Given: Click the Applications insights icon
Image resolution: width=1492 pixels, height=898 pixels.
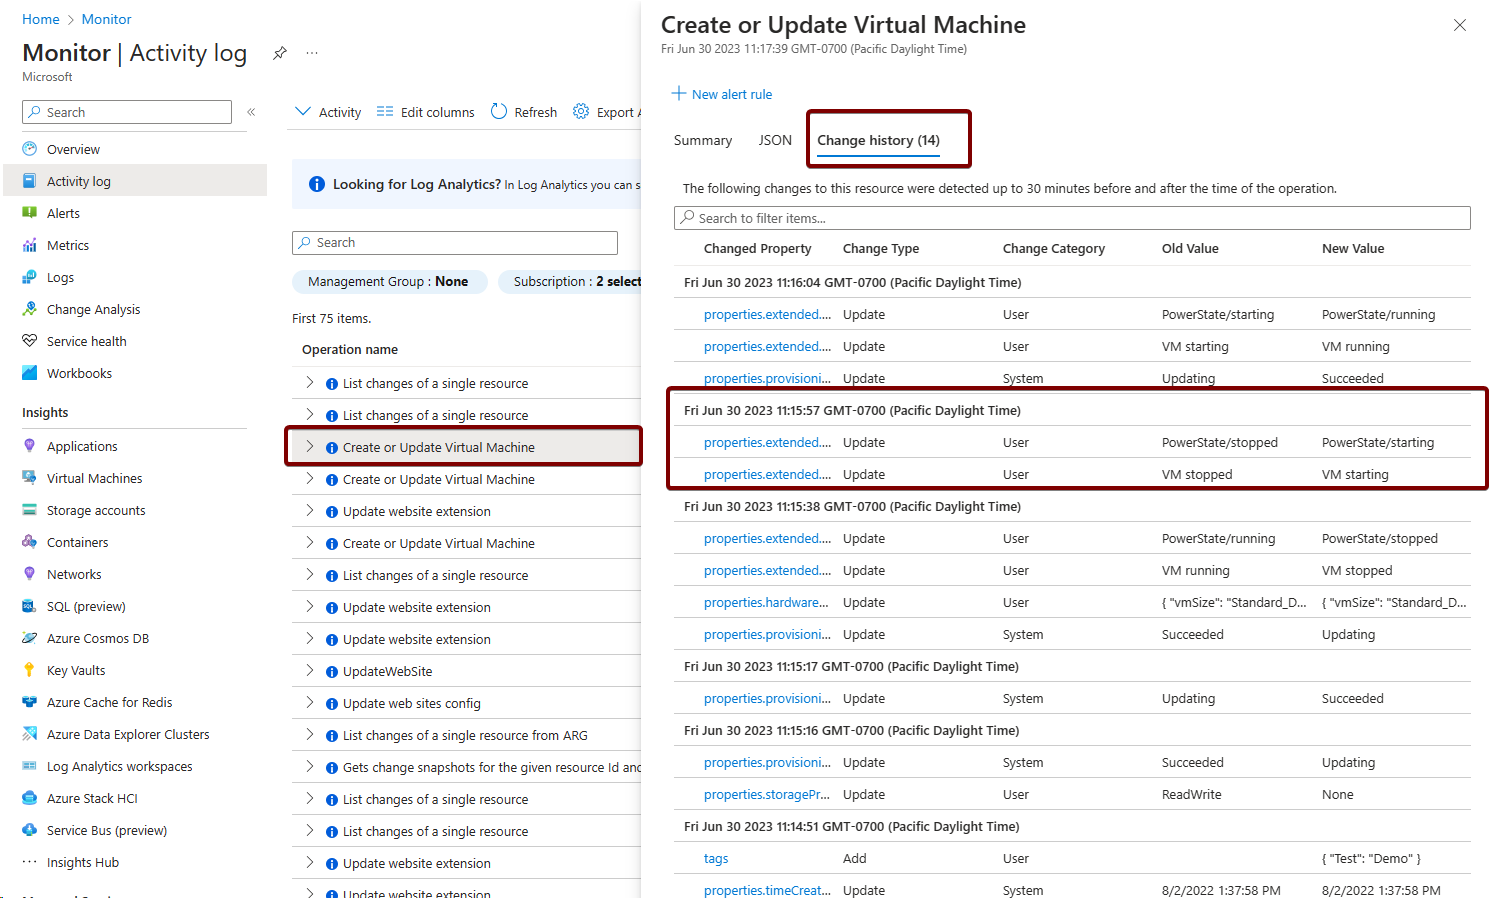Looking at the screenshot, I should pos(30,446).
